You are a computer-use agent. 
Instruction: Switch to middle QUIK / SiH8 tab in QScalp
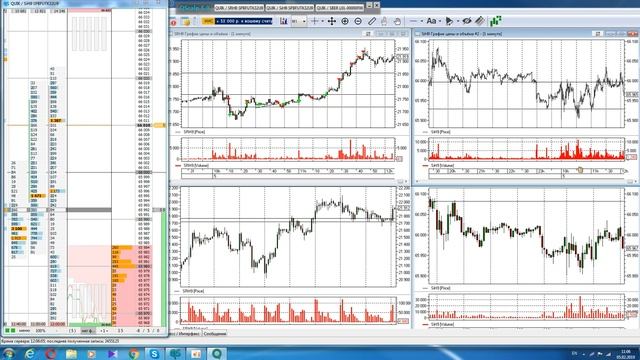[290, 8]
